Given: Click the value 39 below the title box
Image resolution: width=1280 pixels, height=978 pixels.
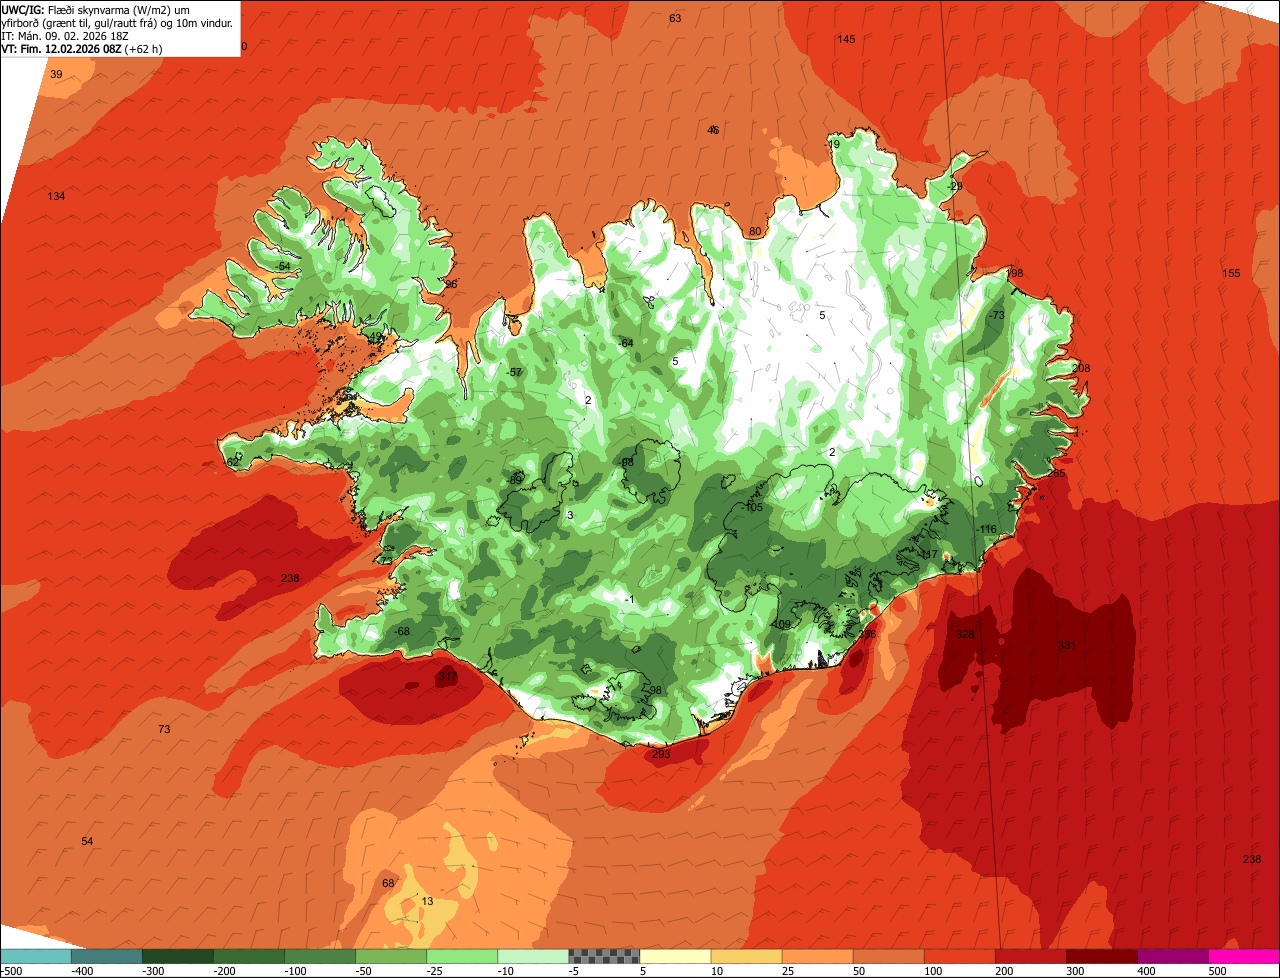Looking at the screenshot, I should point(56,75).
